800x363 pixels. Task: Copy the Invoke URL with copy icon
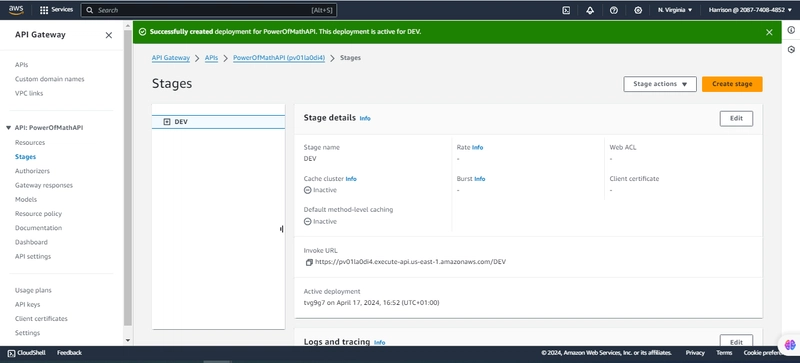309,262
